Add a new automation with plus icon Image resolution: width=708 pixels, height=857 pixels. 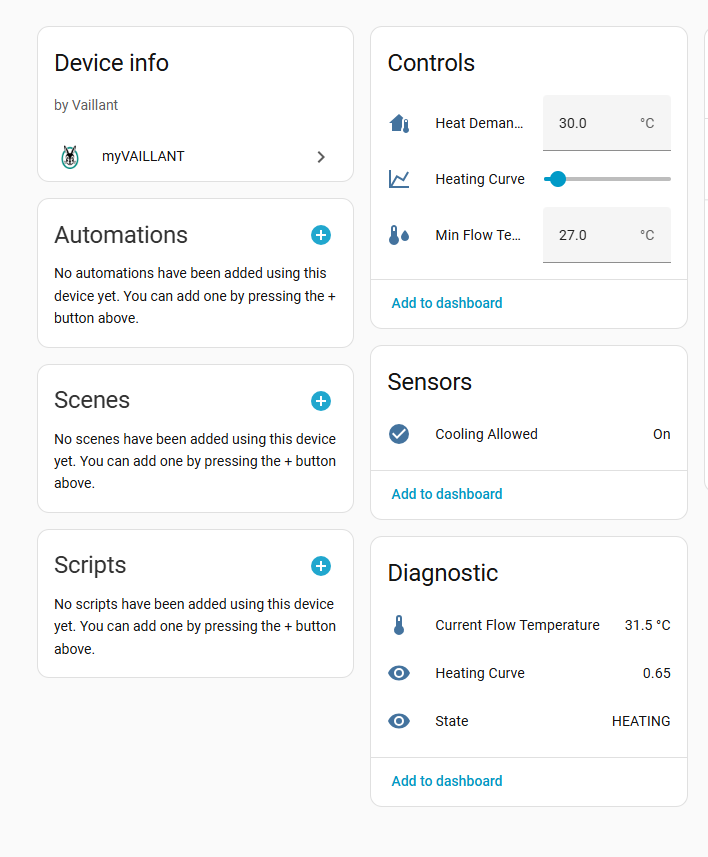click(x=321, y=235)
